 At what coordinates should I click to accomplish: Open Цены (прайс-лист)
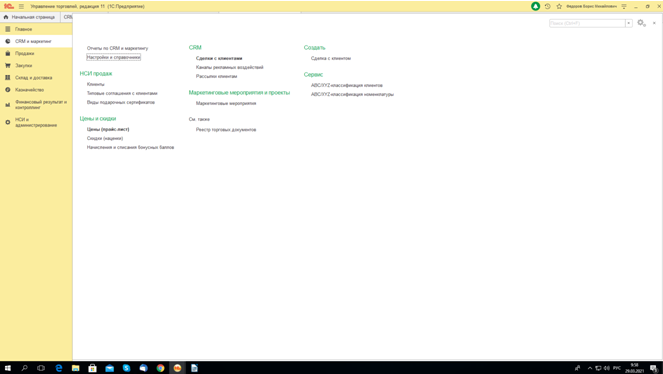click(108, 129)
